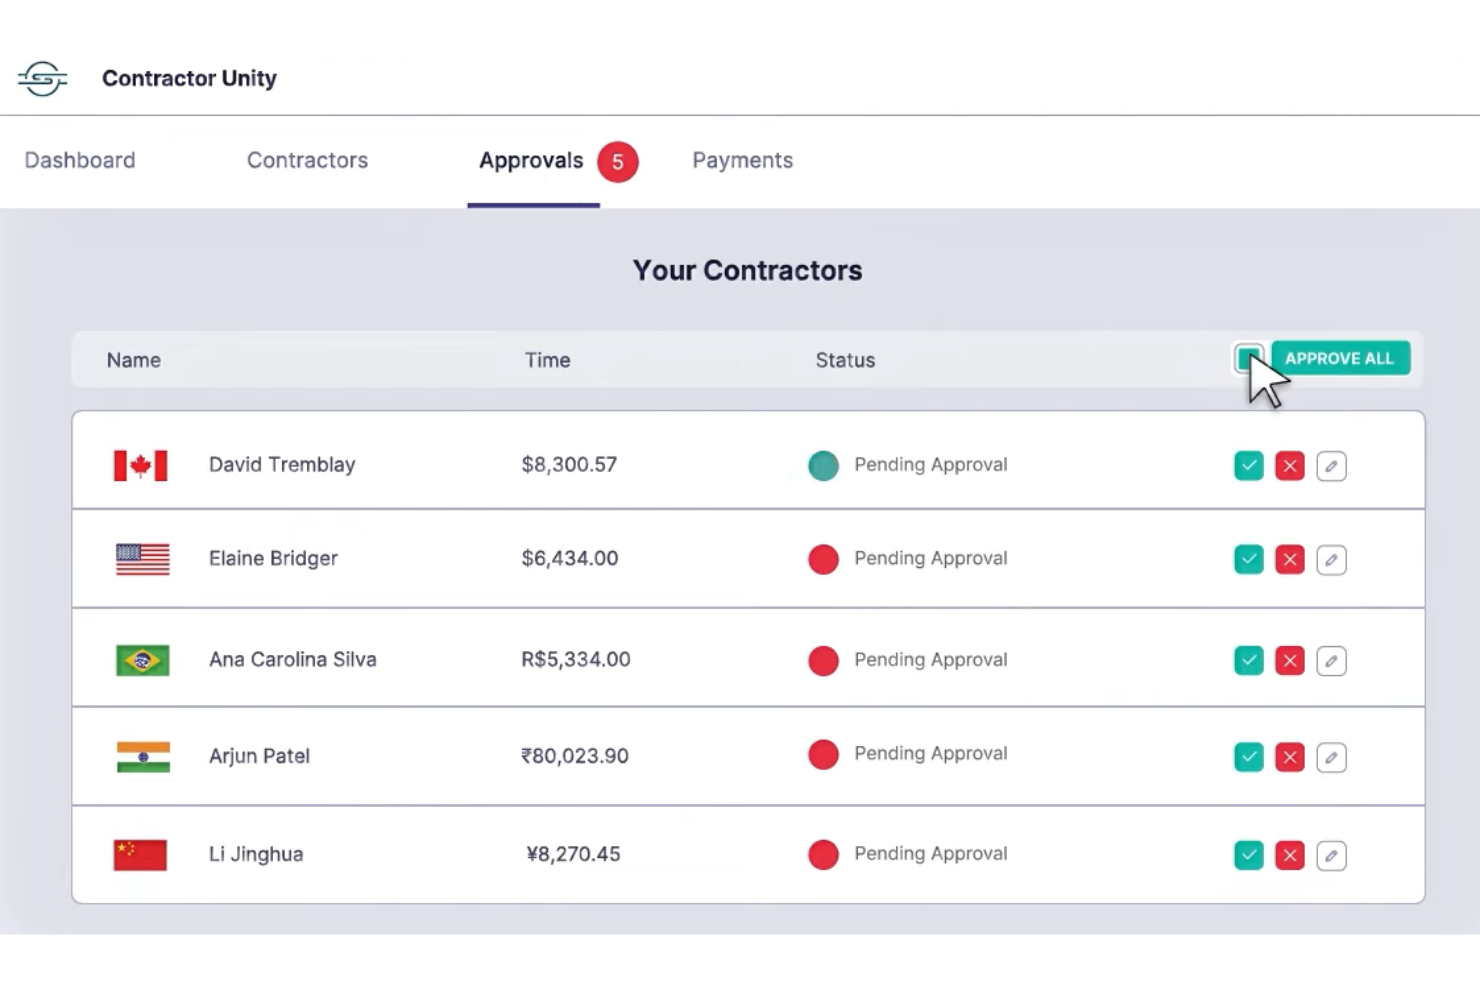Click David Tremblay's teal status dot
Image resolution: width=1480 pixels, height=987 pixels.
823,465
